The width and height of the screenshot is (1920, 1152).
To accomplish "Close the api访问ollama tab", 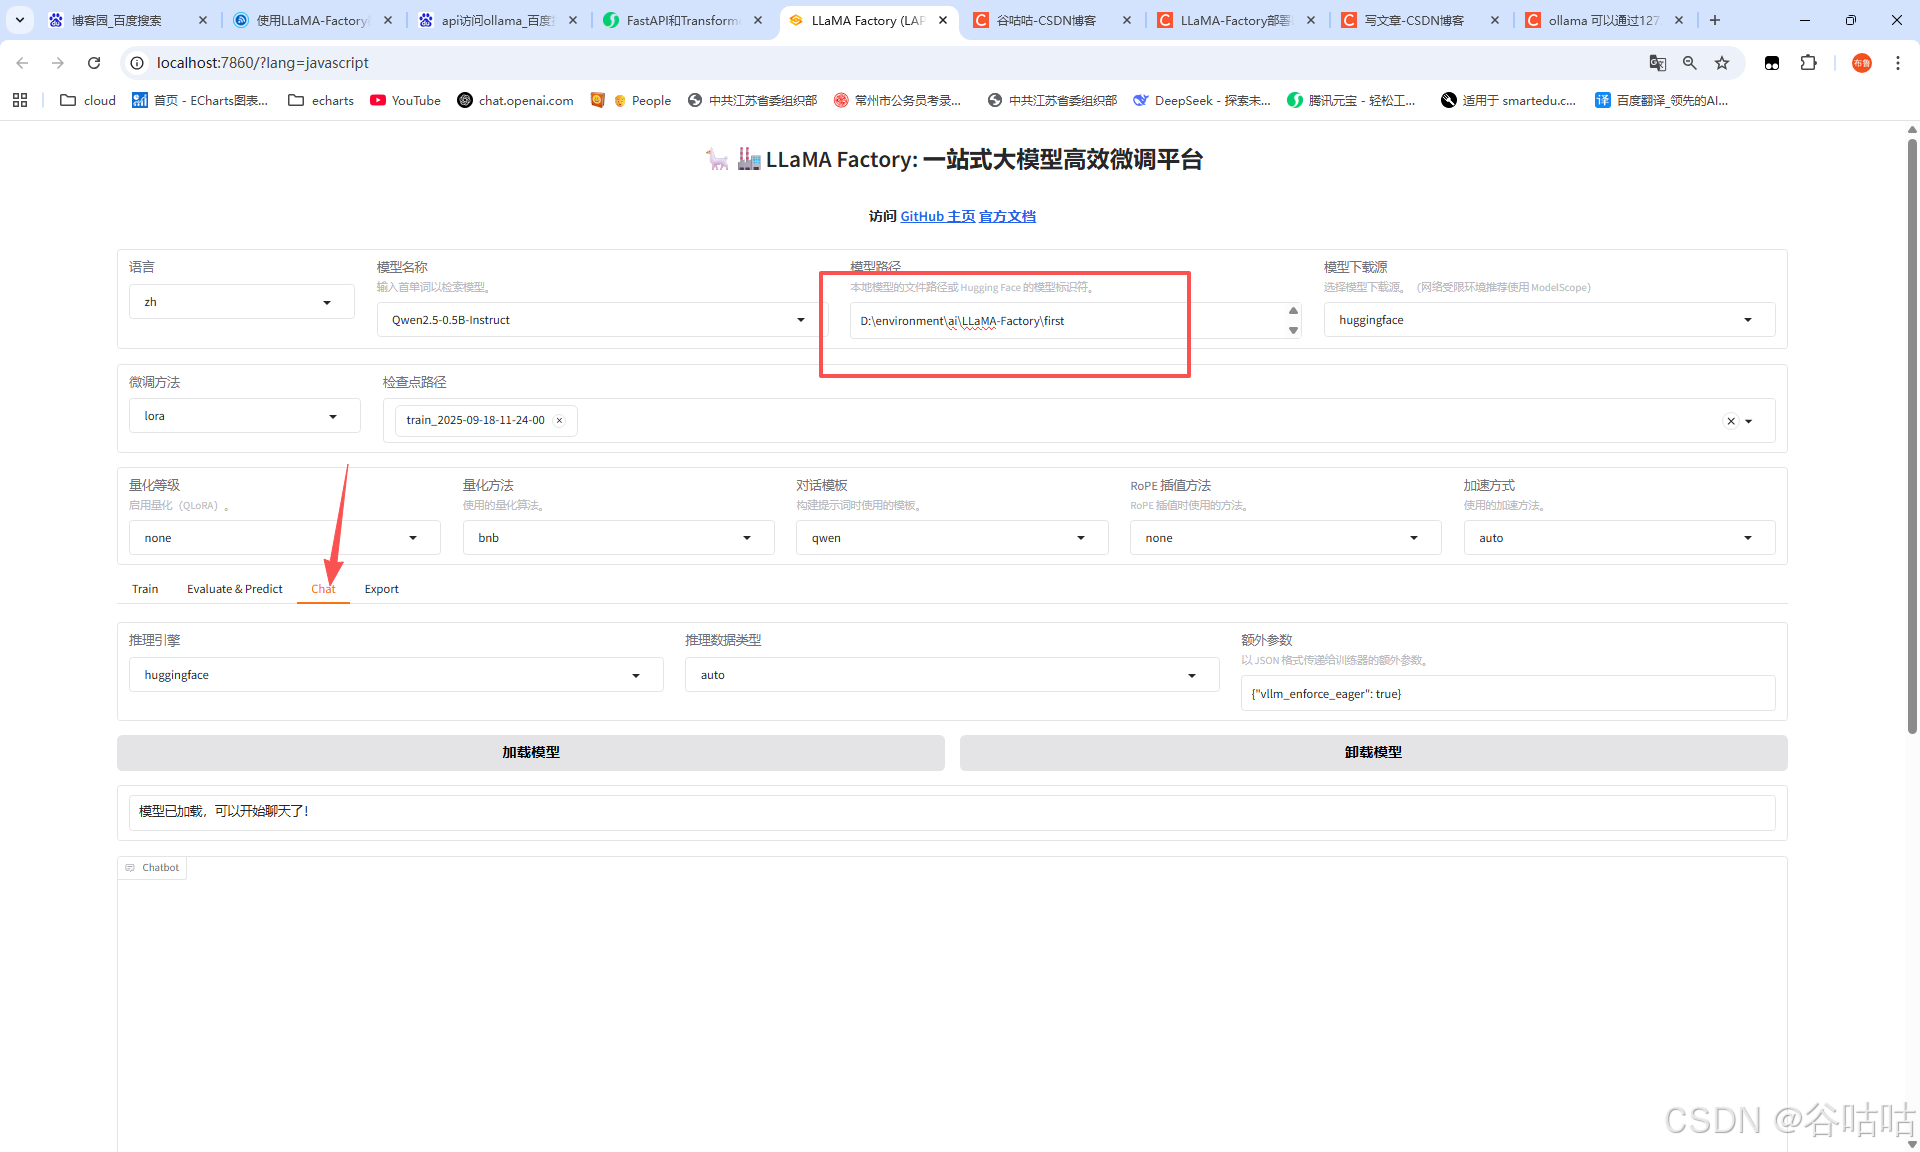I will 573,20.
